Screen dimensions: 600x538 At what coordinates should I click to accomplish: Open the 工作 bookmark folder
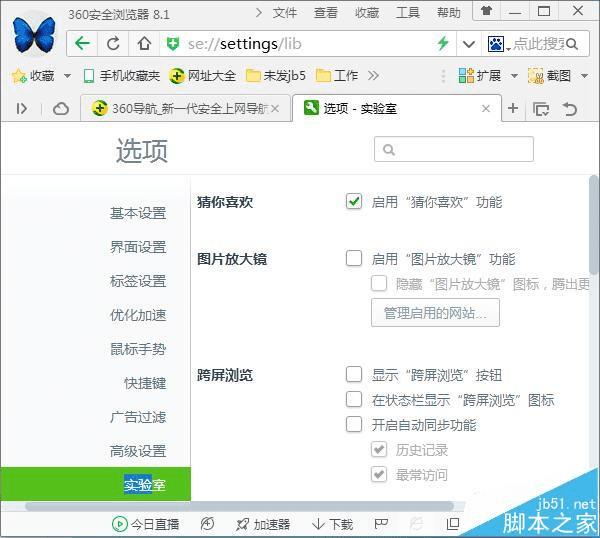point(337,76)
